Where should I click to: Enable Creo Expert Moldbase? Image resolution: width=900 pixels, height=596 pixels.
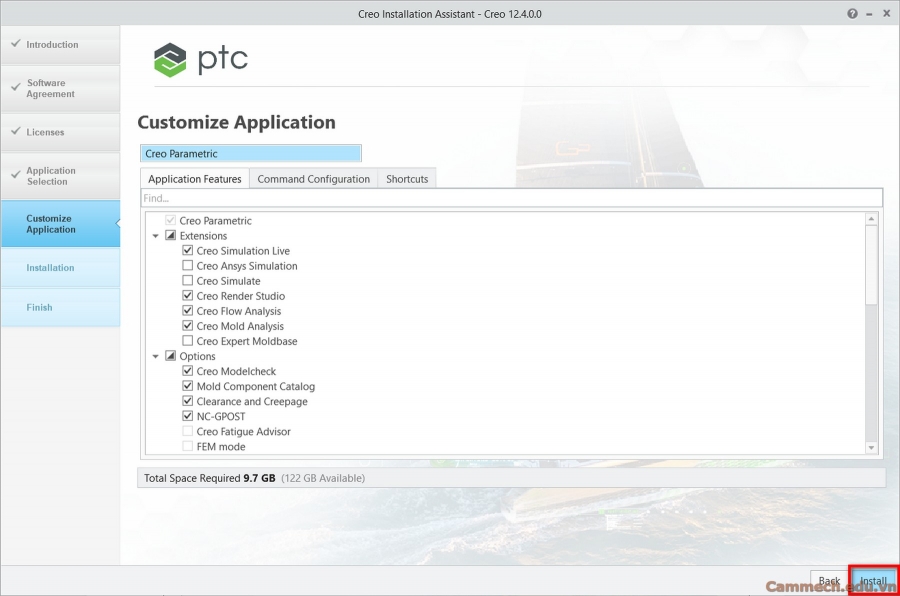tap(187, 340)
